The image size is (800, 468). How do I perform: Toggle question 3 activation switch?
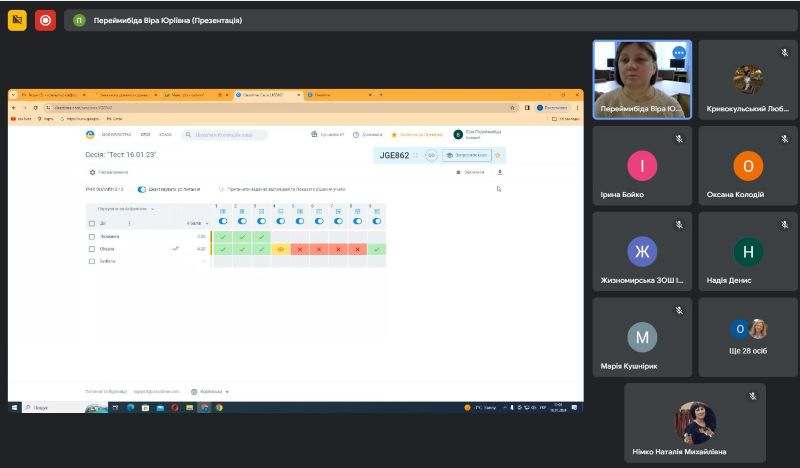click(x=261, y=221)
